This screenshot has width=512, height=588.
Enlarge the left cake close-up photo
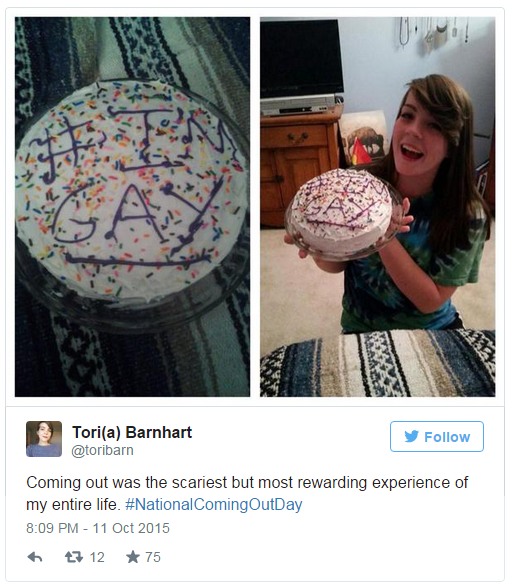coord(132,207)
